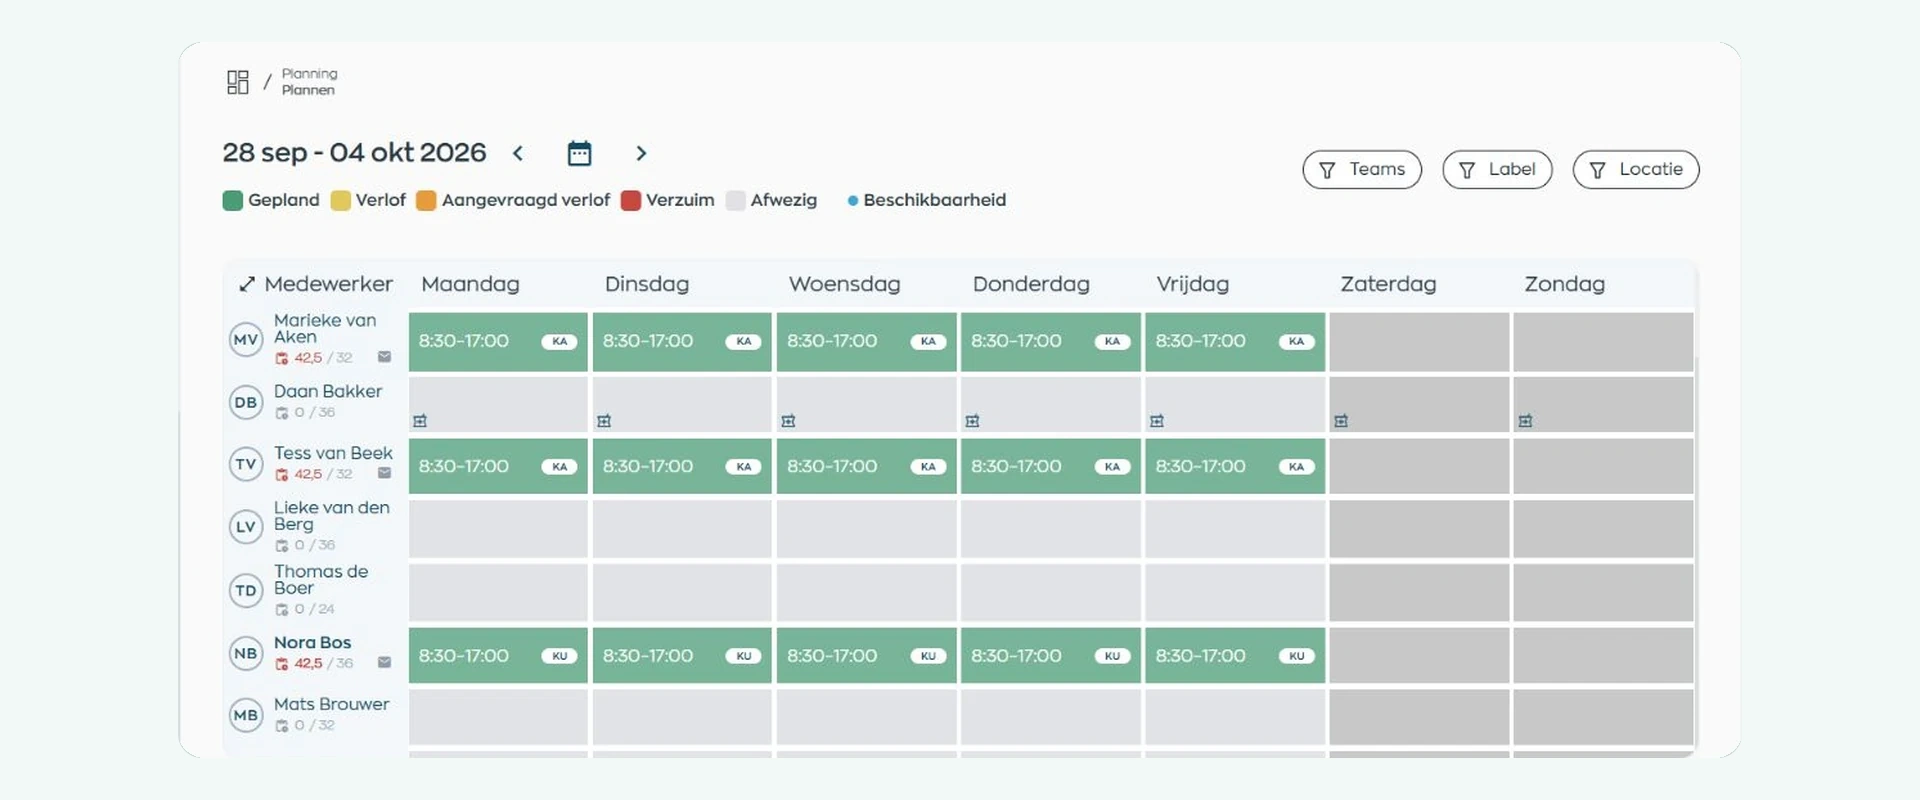
Task: Expand the Medewerker column with arrow icon
Action: click(247, 284)
